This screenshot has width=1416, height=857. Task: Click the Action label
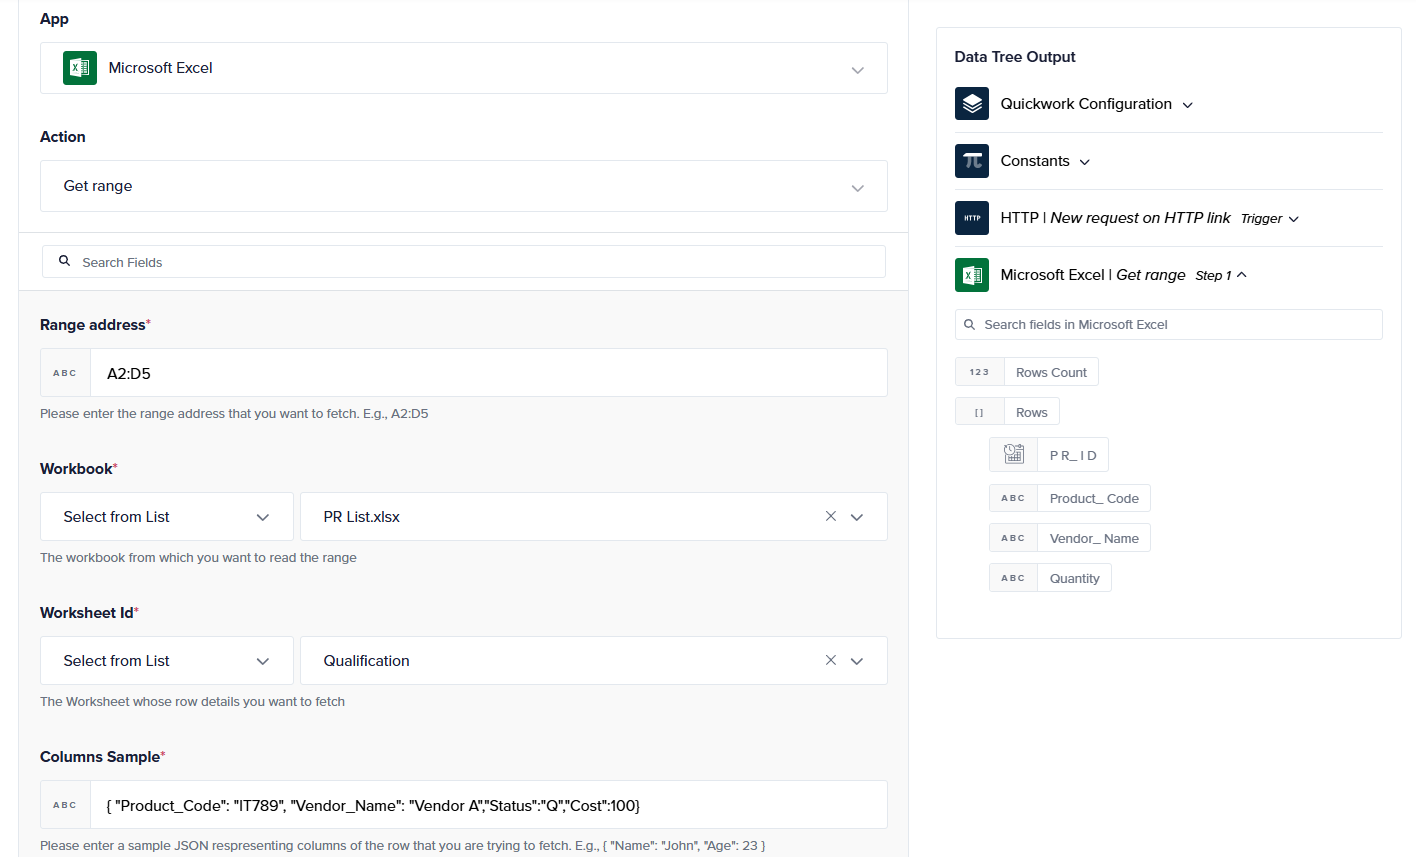coord(63,137)
